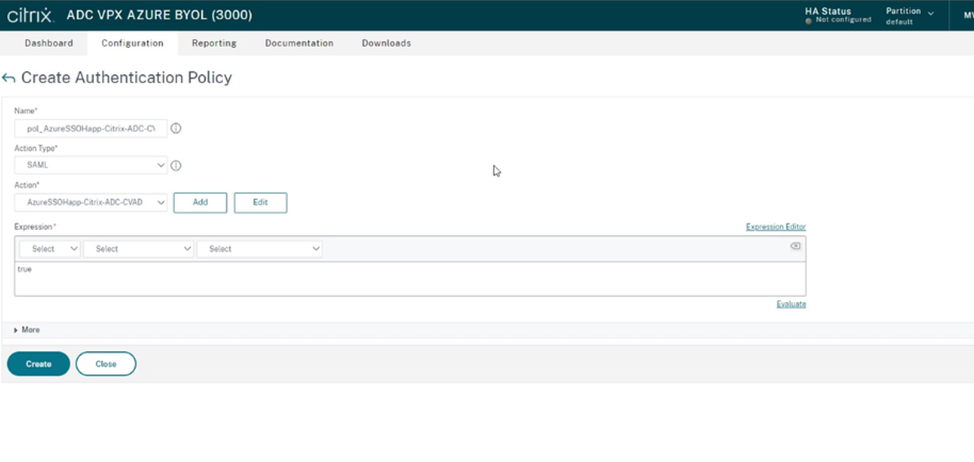This screenshot has height=462, width=974.
Task: Clear the expression with the backspace icon
Action: pyautogui.click(x=794, y=247)
